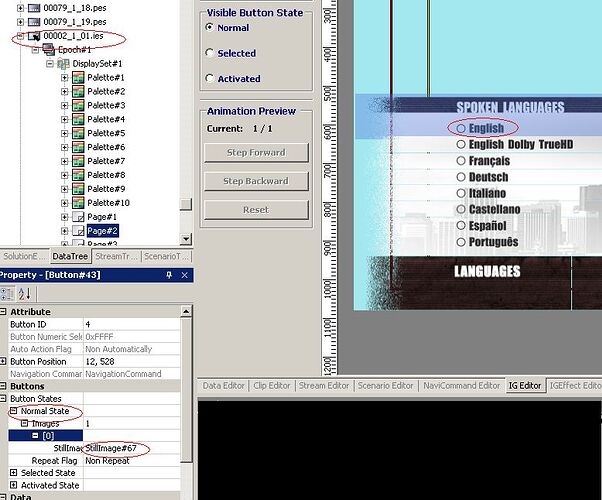Expand the Page#2 node
602x500 pixels.
[64, 231]
